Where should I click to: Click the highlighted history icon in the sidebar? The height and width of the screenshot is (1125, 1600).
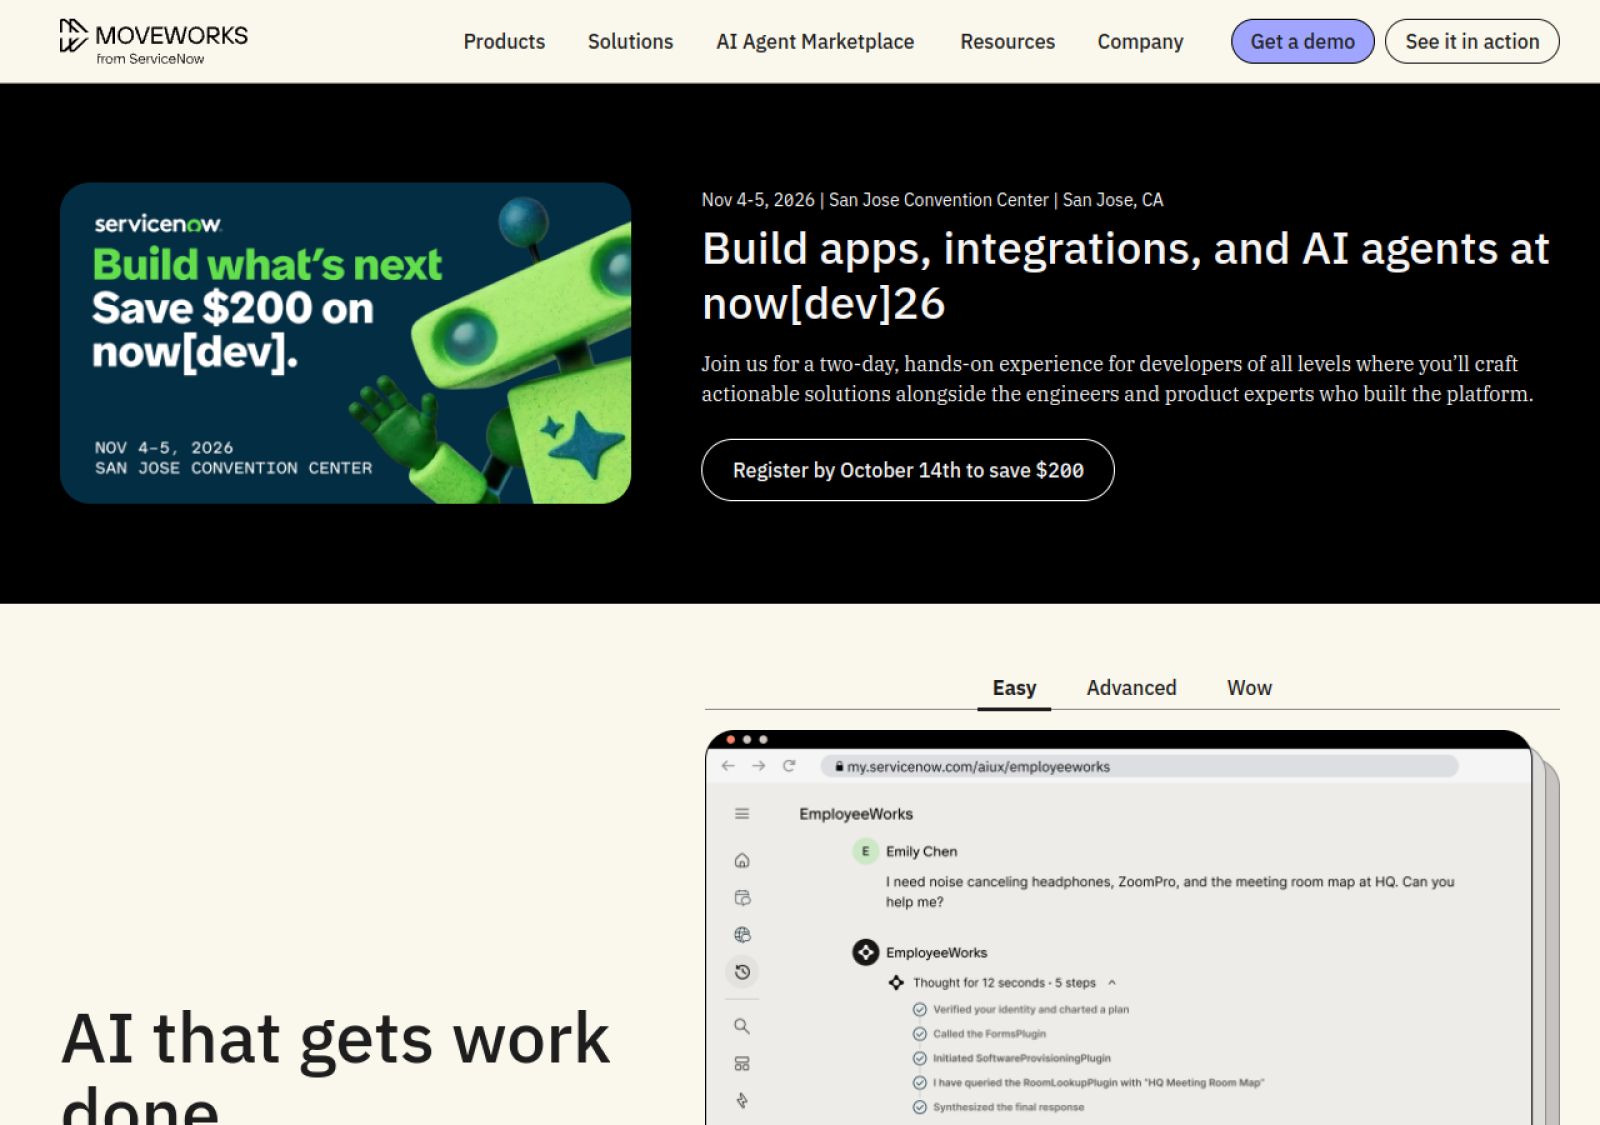pyautogui.click(x=742, y=972)
